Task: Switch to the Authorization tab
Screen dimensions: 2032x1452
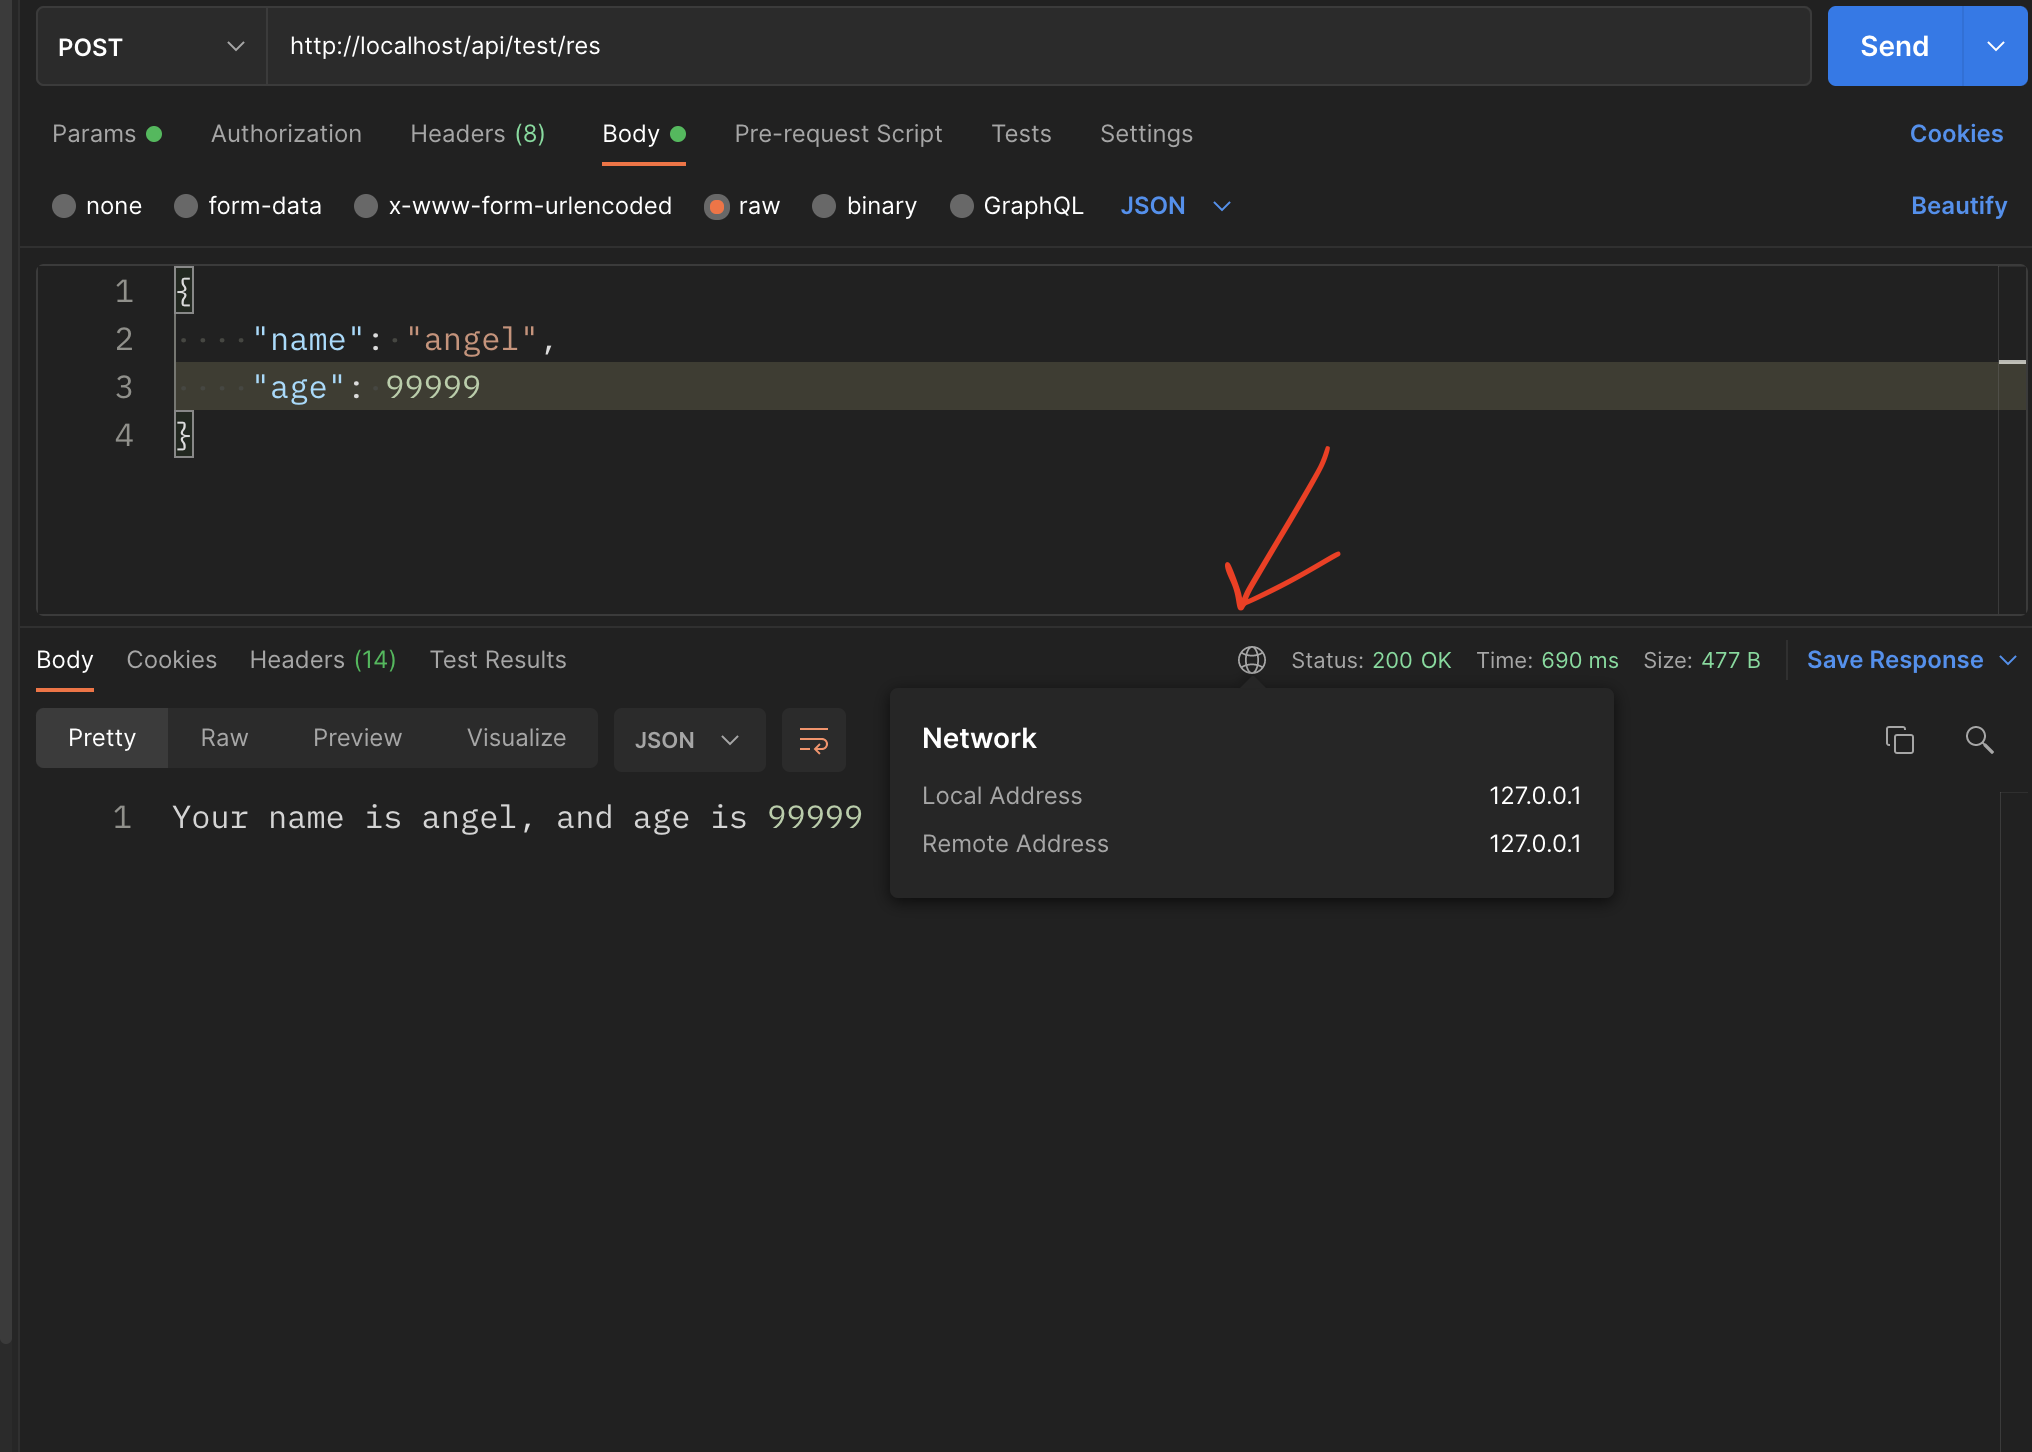Action: coord(286,134)
